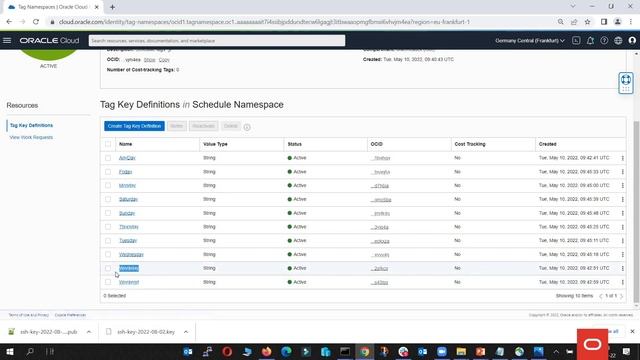Image resolution: width=640 pixels, height=360 pixels.
Task: Open actions menu for AnyDay row
Action: pyautogui.click(x=622, y=158)
